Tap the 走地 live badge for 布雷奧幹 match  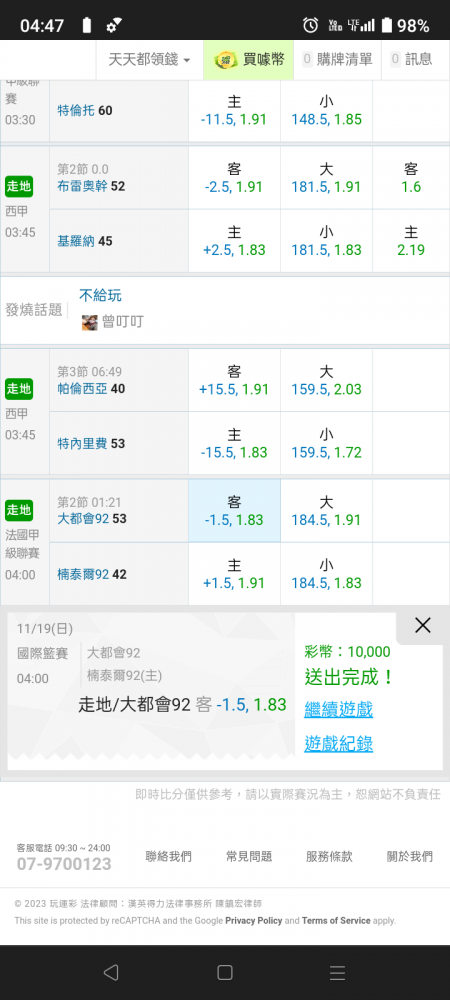coord(18,187)
